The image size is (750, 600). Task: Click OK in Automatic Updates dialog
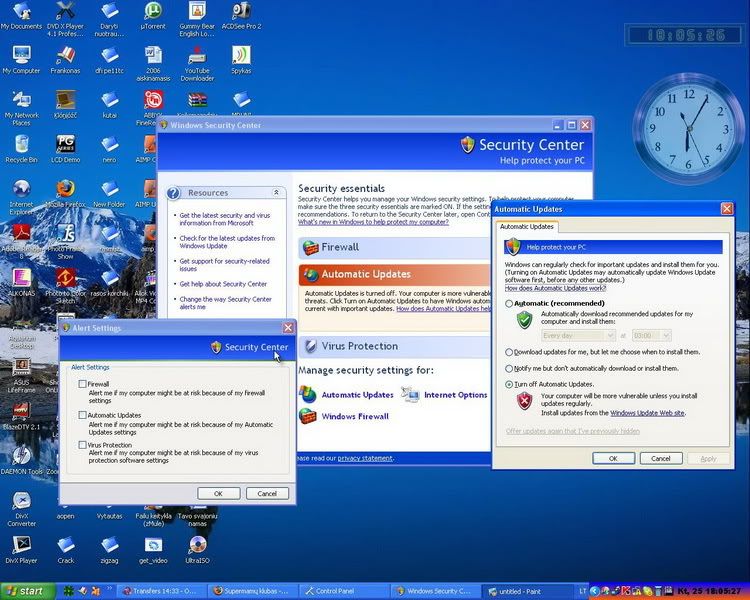pyautogui.click(x=613, y=458)
